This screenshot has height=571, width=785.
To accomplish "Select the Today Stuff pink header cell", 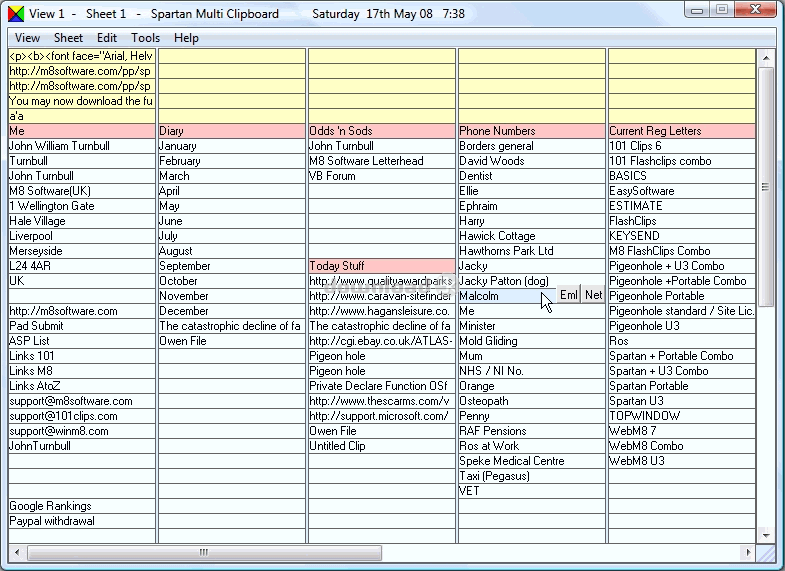I will 381,266.
